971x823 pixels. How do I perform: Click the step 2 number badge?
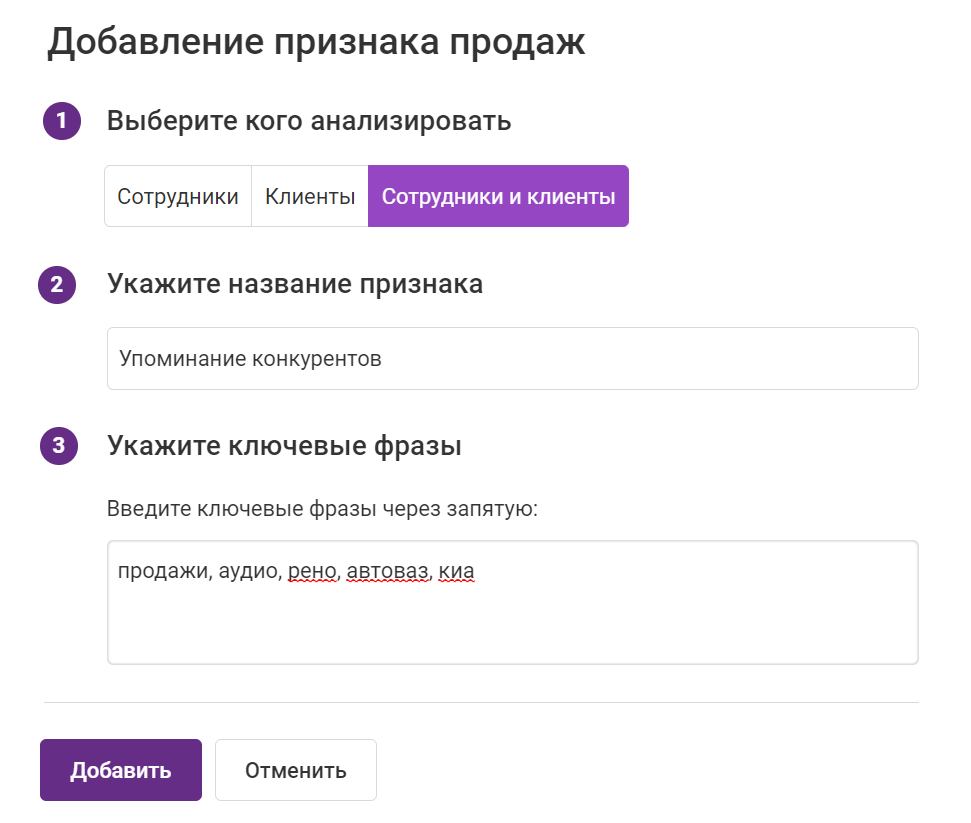click(57, 285)
